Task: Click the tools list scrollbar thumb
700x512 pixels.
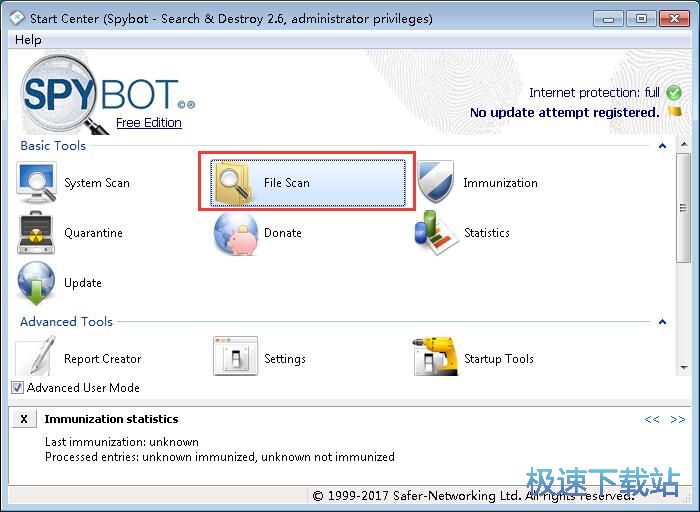Action: (683, 208)
